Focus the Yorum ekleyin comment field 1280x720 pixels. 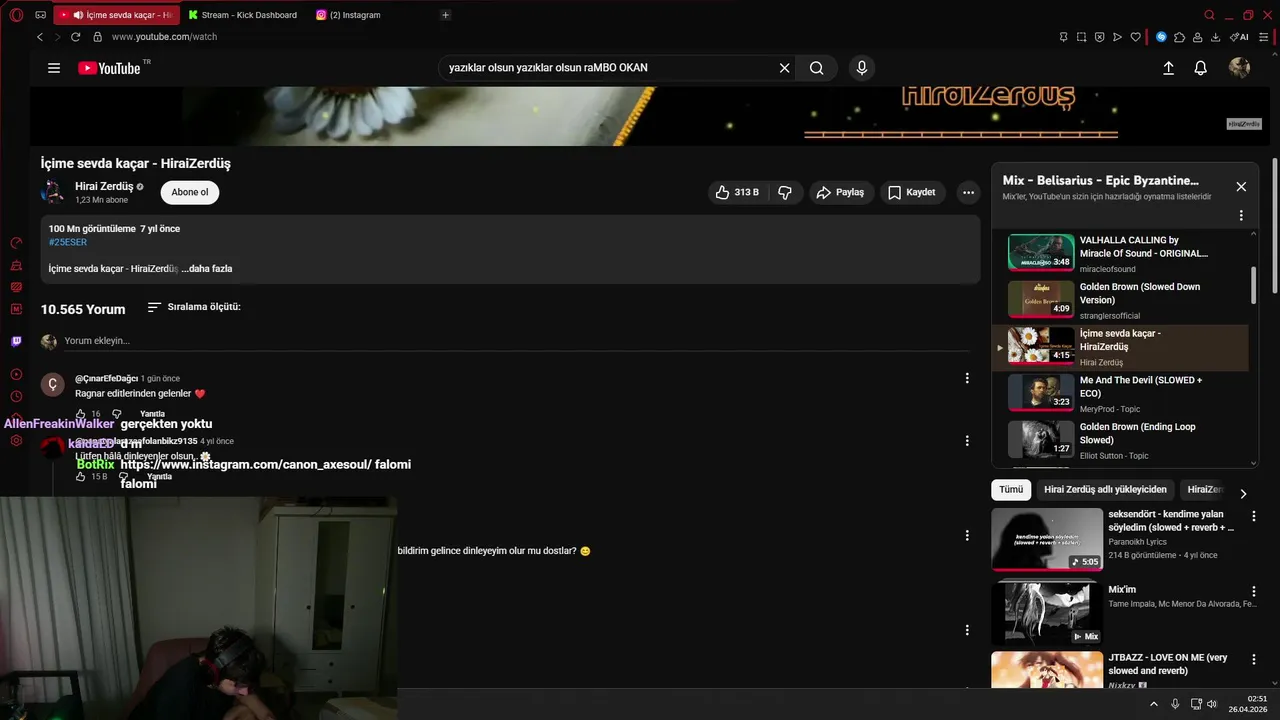(x=517, y=341)
